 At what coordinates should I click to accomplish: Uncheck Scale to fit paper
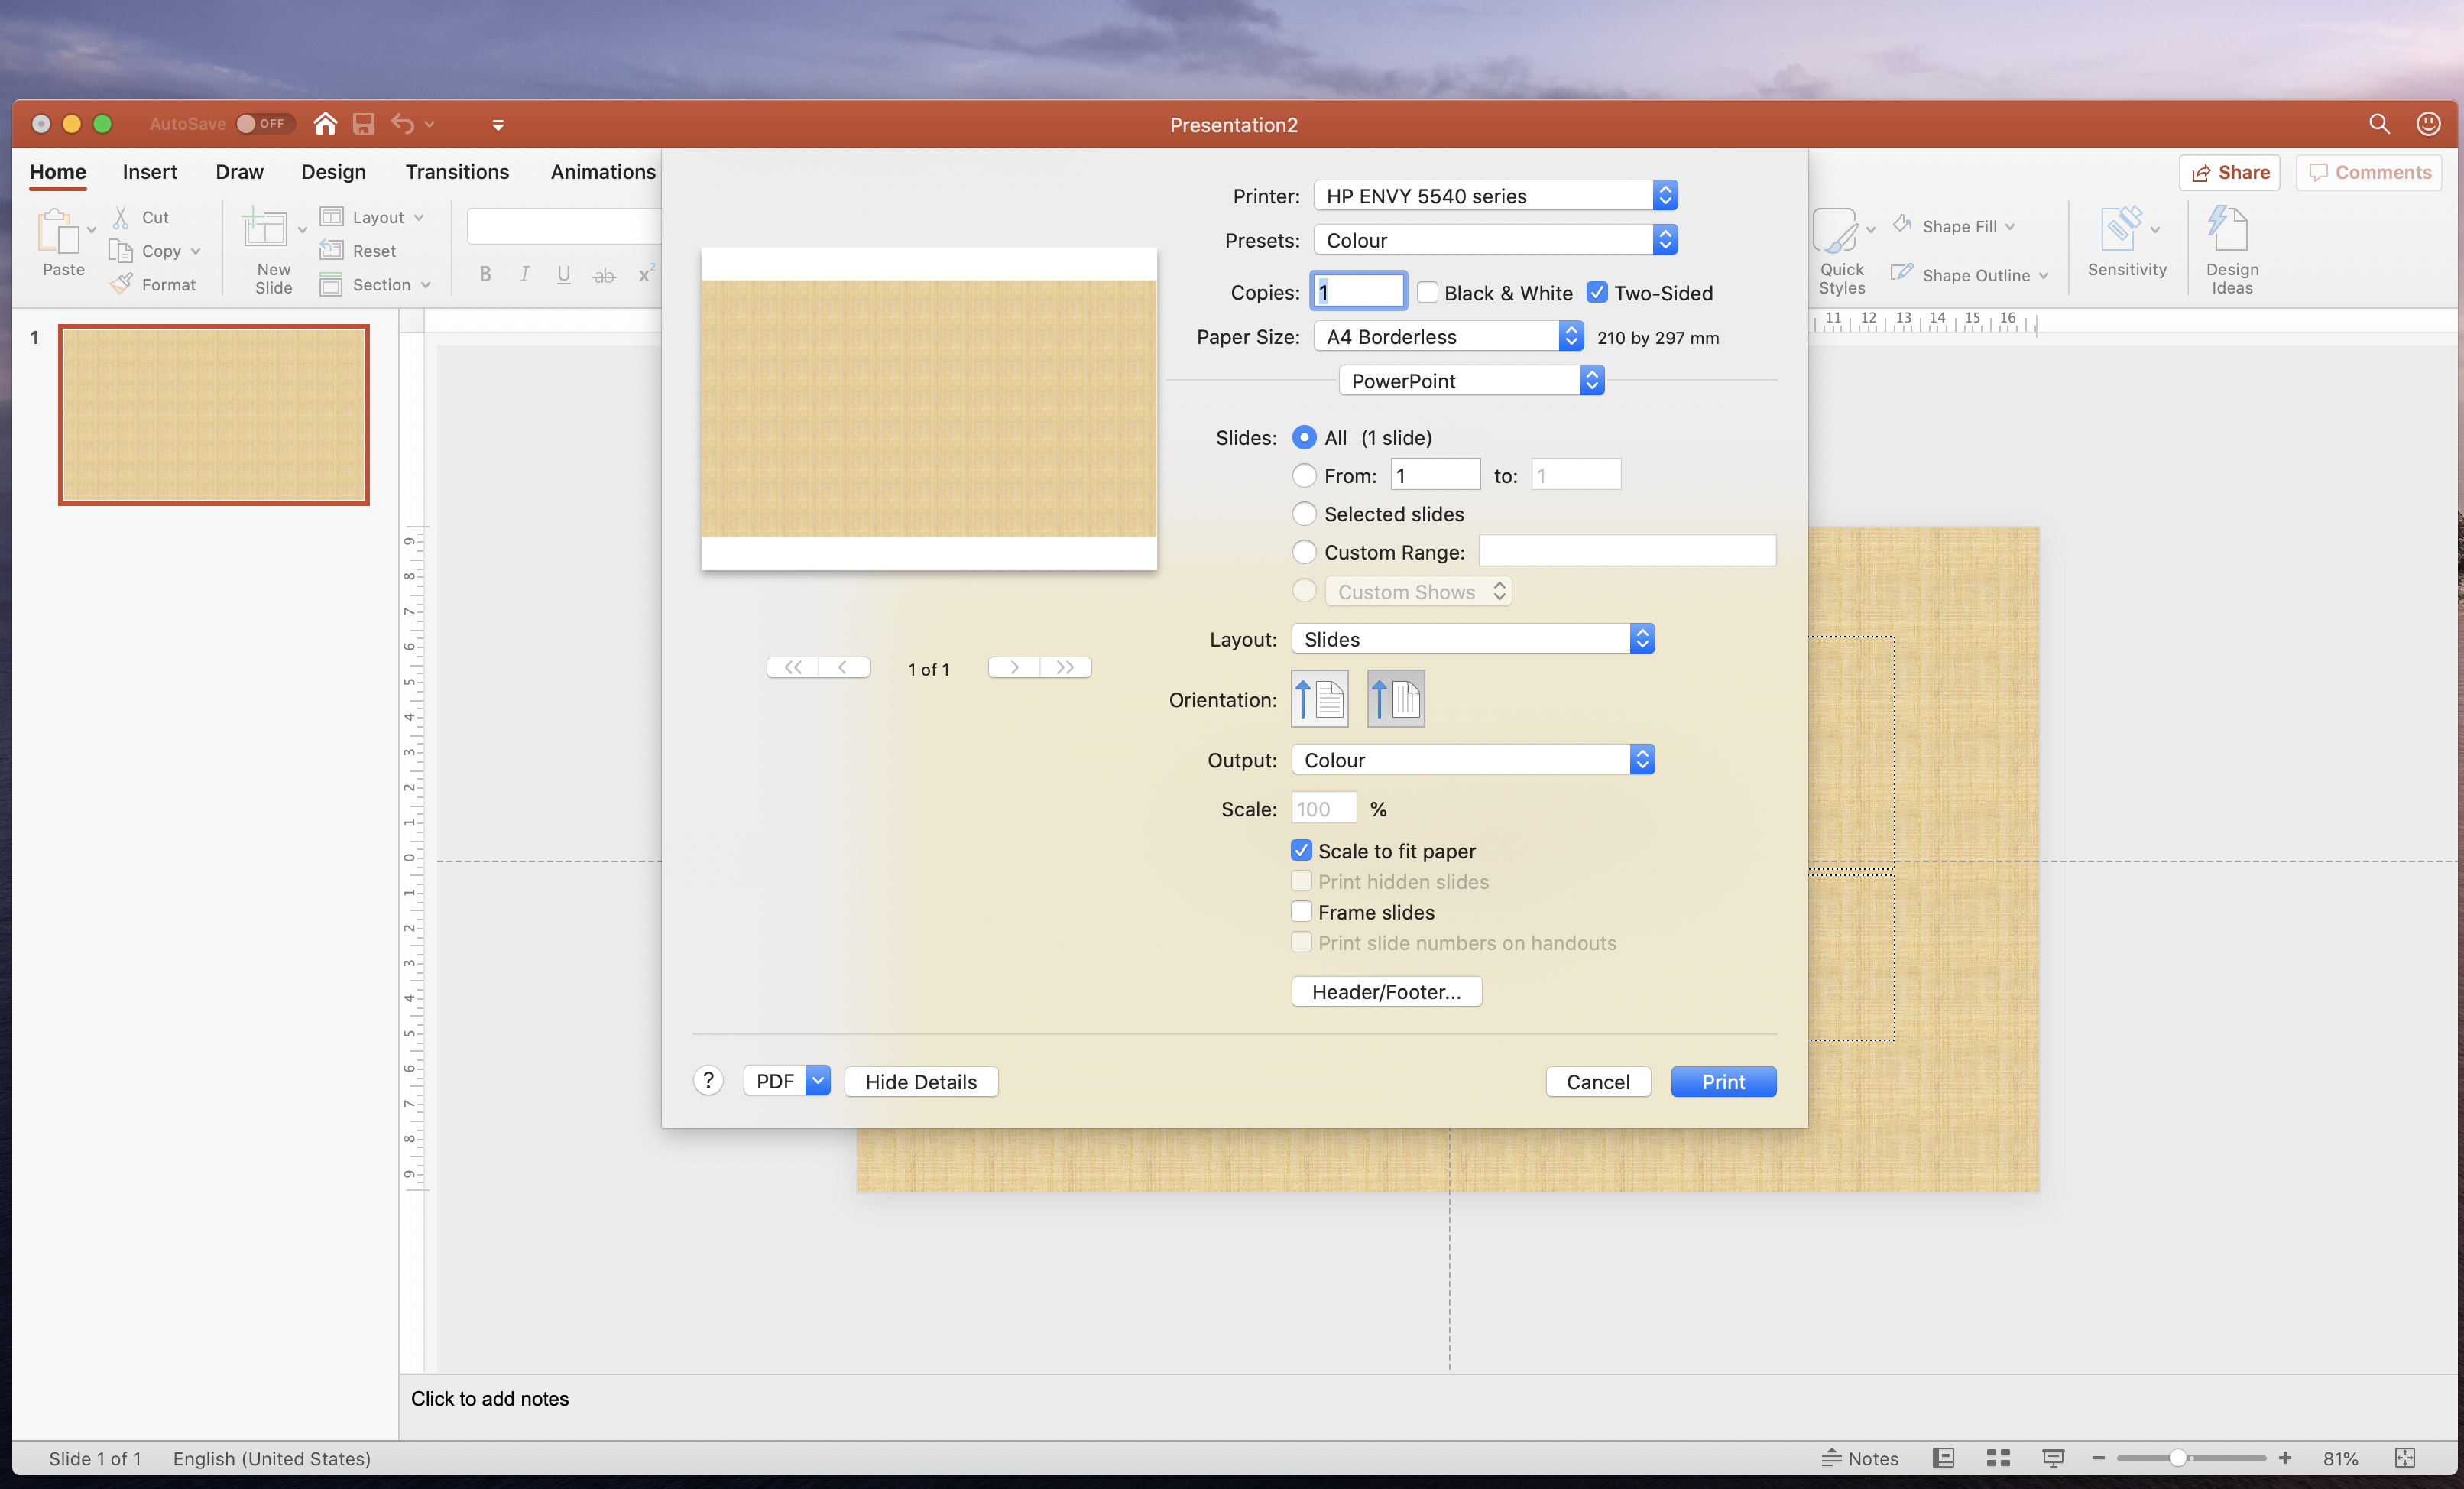pos(1301,850)
